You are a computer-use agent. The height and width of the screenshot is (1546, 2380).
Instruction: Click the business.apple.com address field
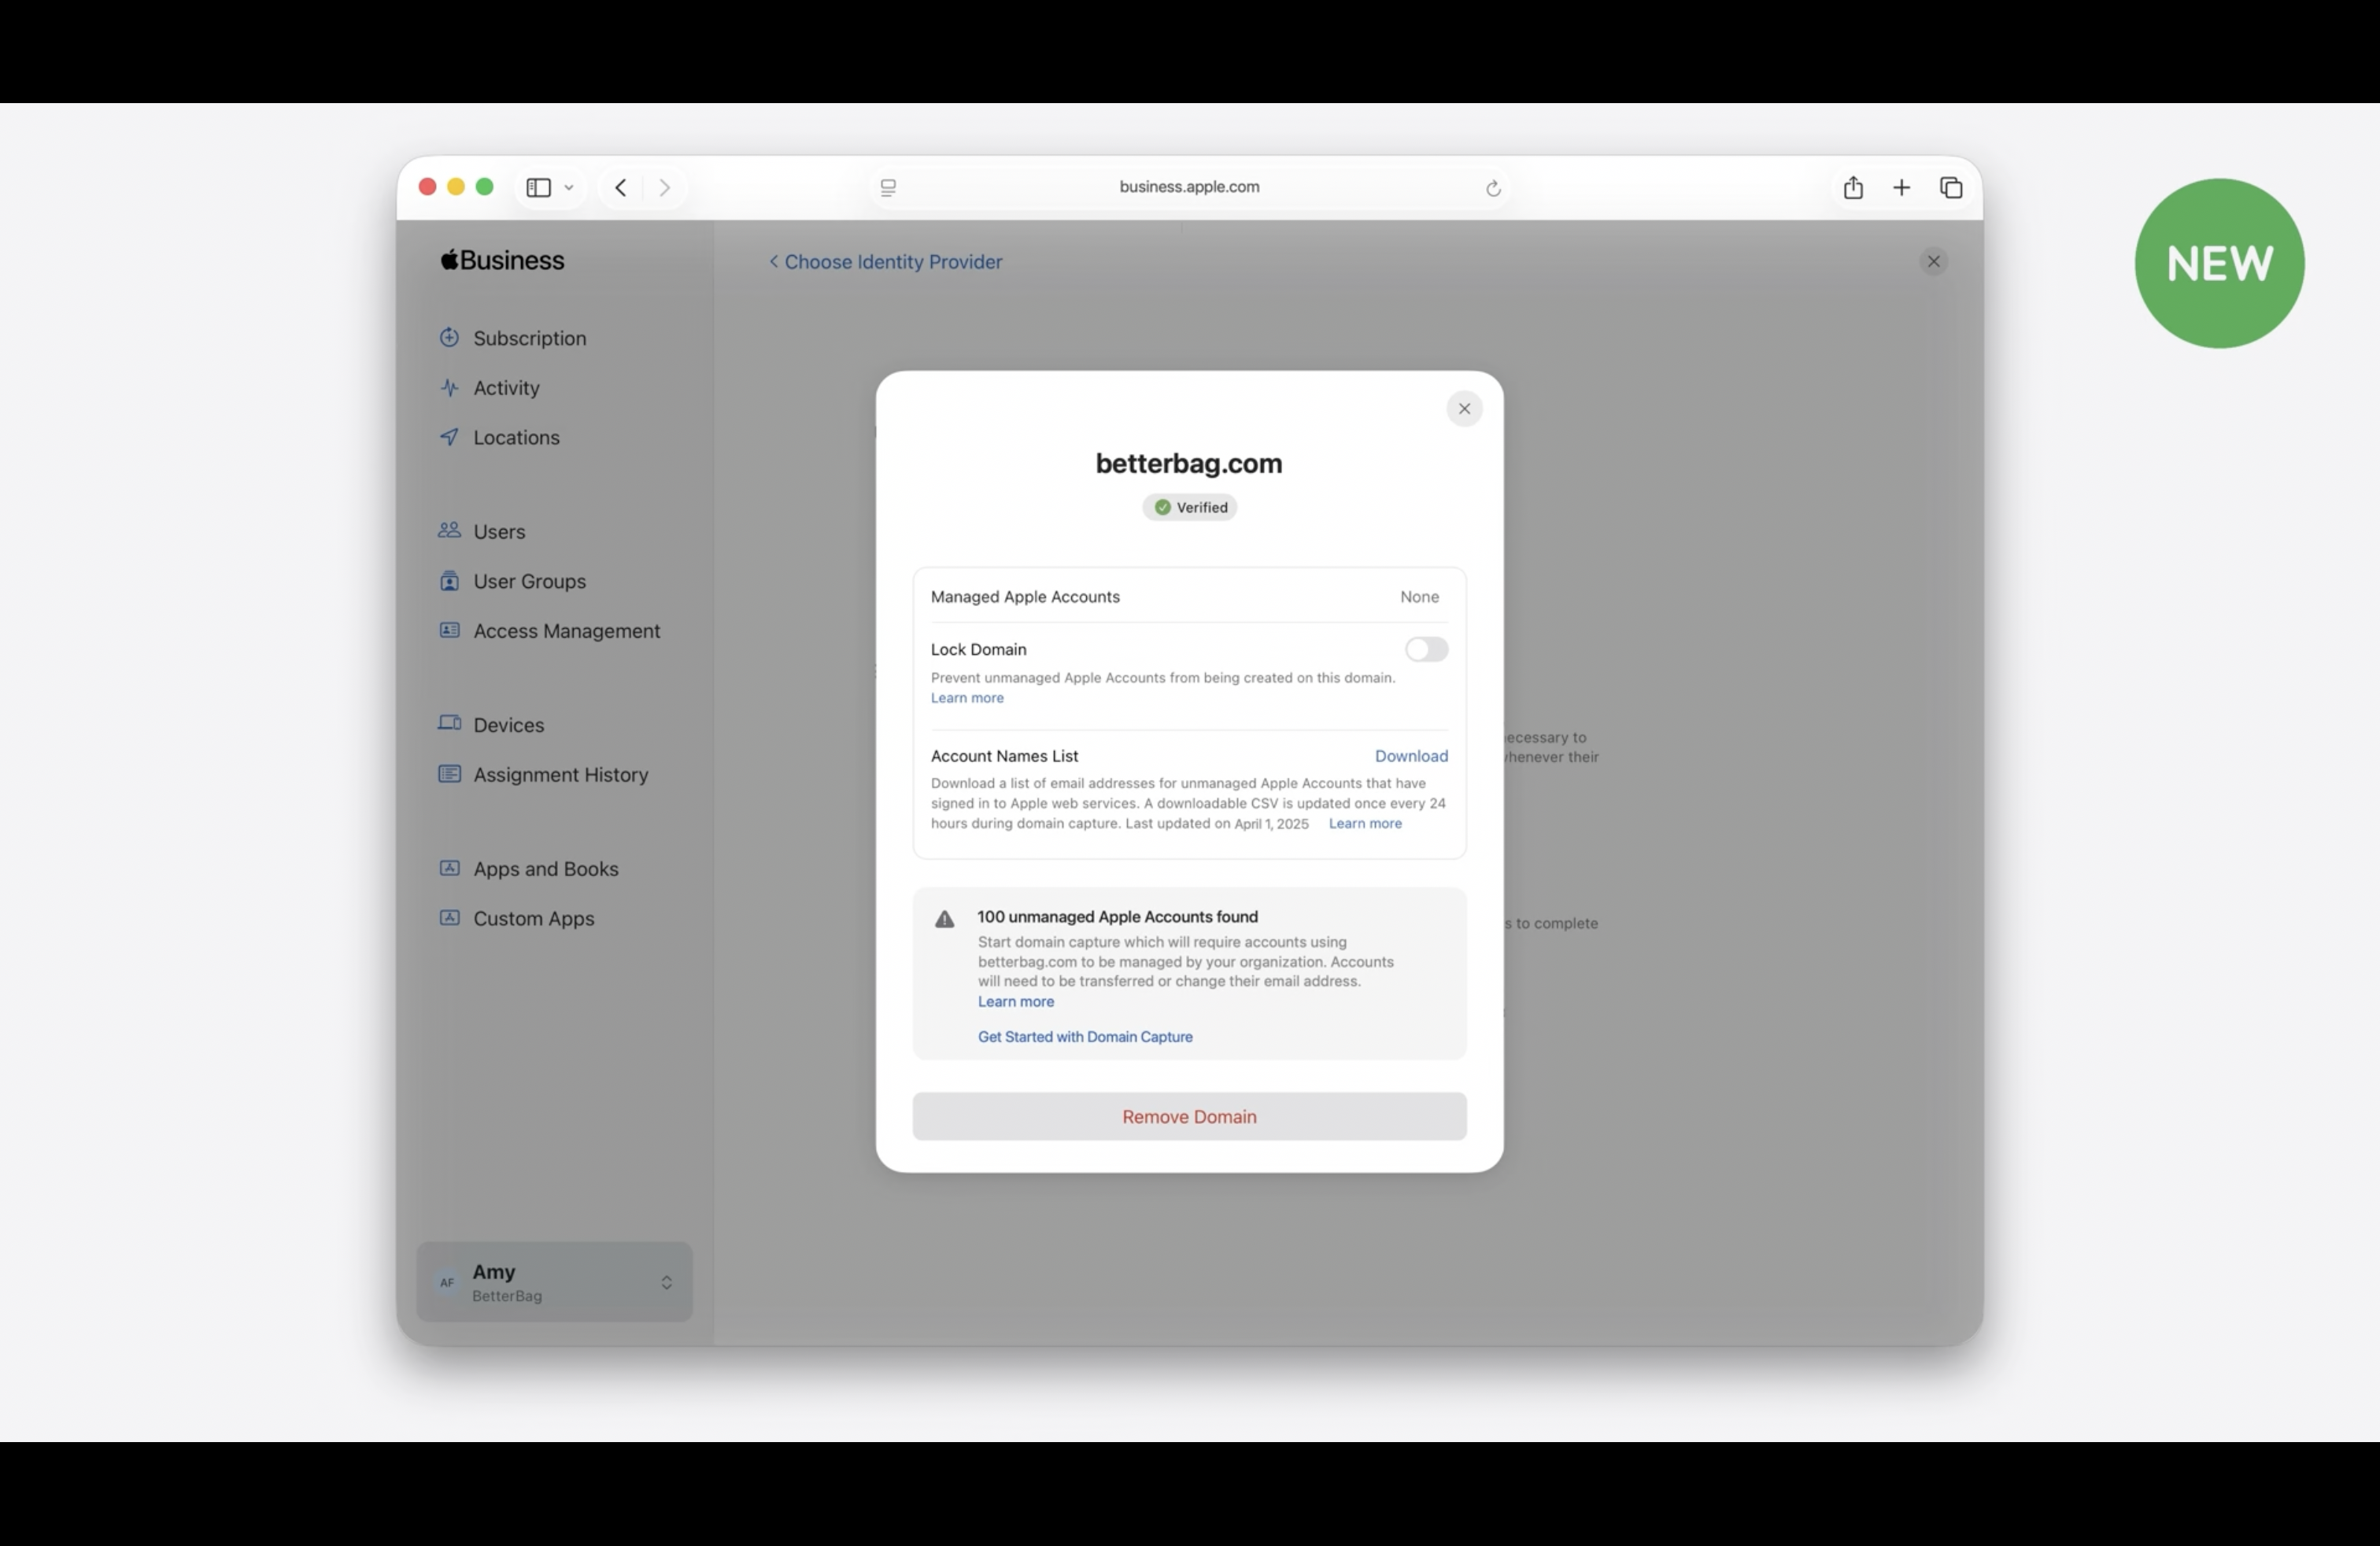[1189, 187]
